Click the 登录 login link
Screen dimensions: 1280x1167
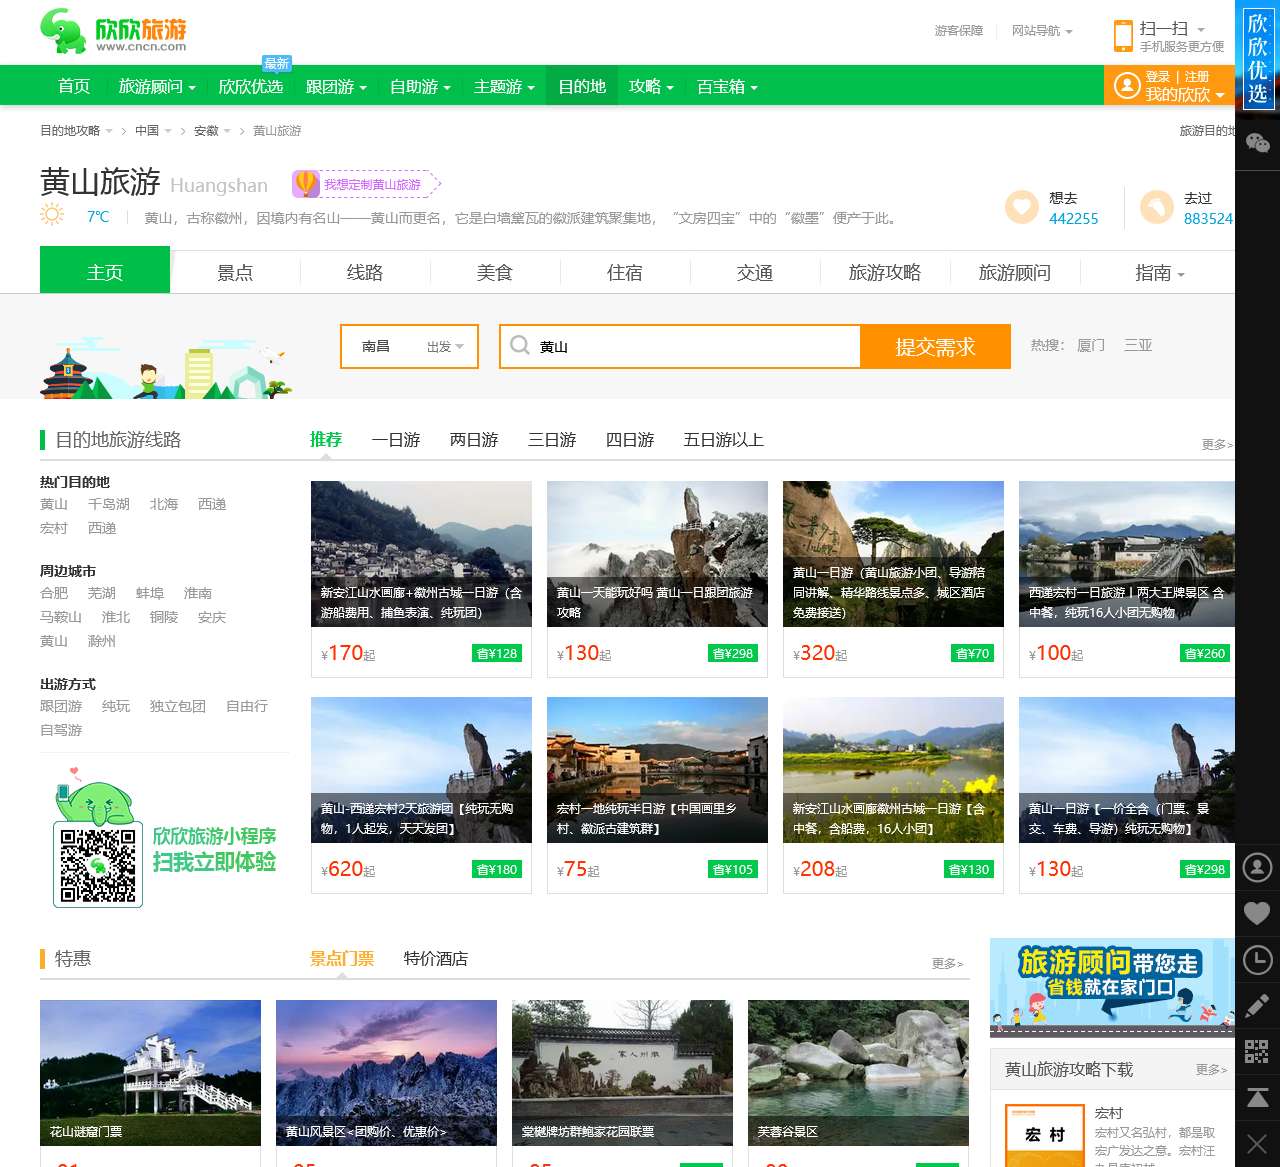pyautogui.click(x=1157, y=76)
